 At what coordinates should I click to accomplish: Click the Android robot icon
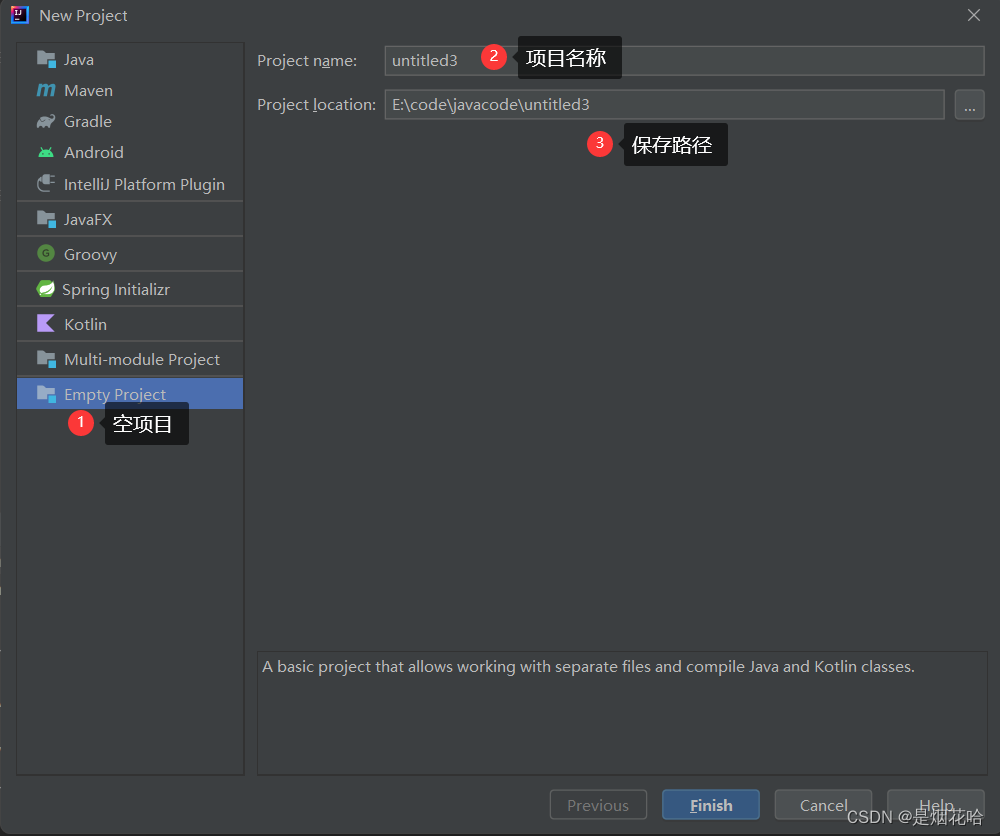point(46,152)
